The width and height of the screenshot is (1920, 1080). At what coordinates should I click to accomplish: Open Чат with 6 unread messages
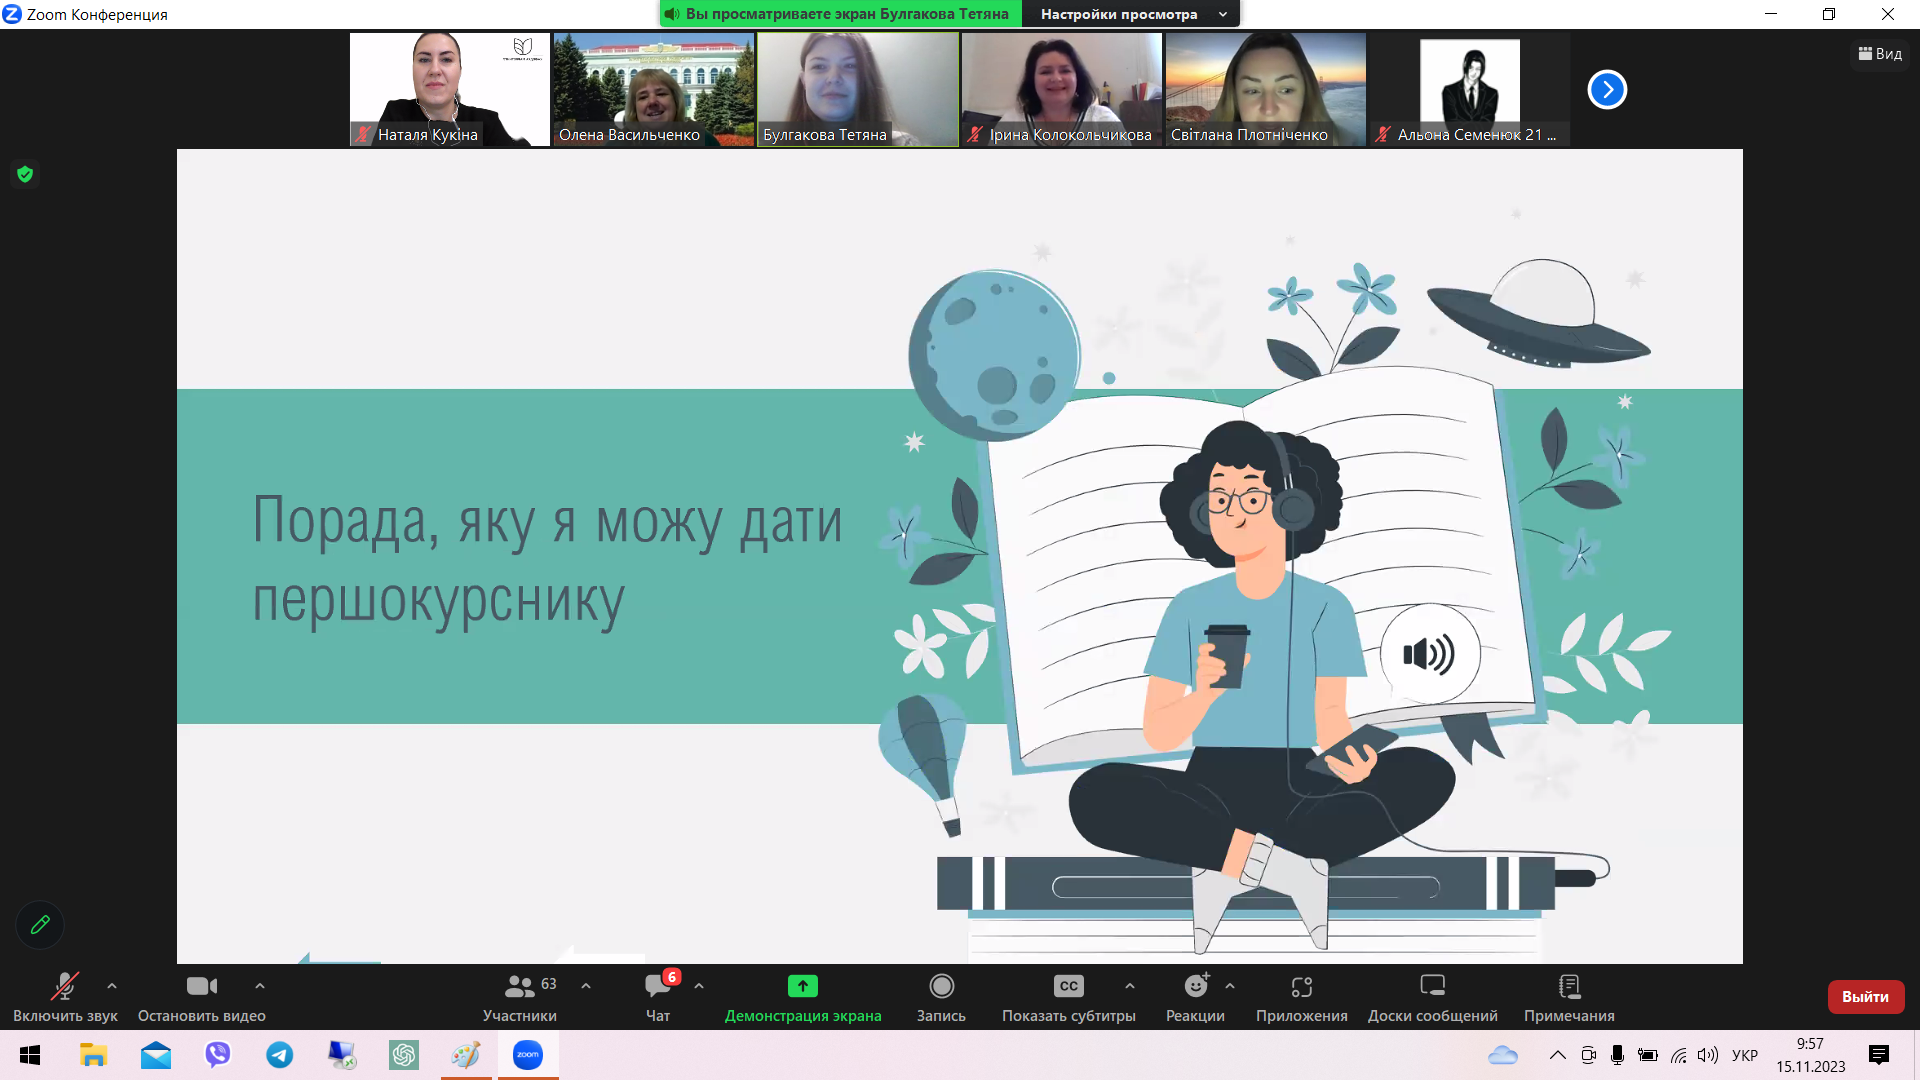pos(658,987)
